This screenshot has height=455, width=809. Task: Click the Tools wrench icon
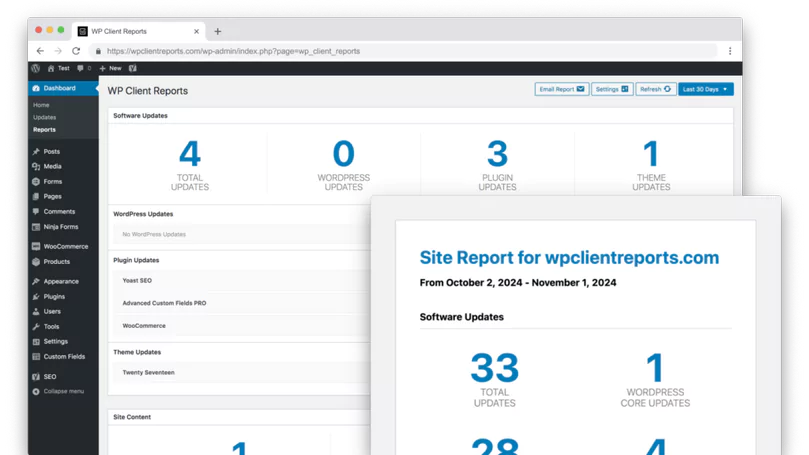point(36,327)
